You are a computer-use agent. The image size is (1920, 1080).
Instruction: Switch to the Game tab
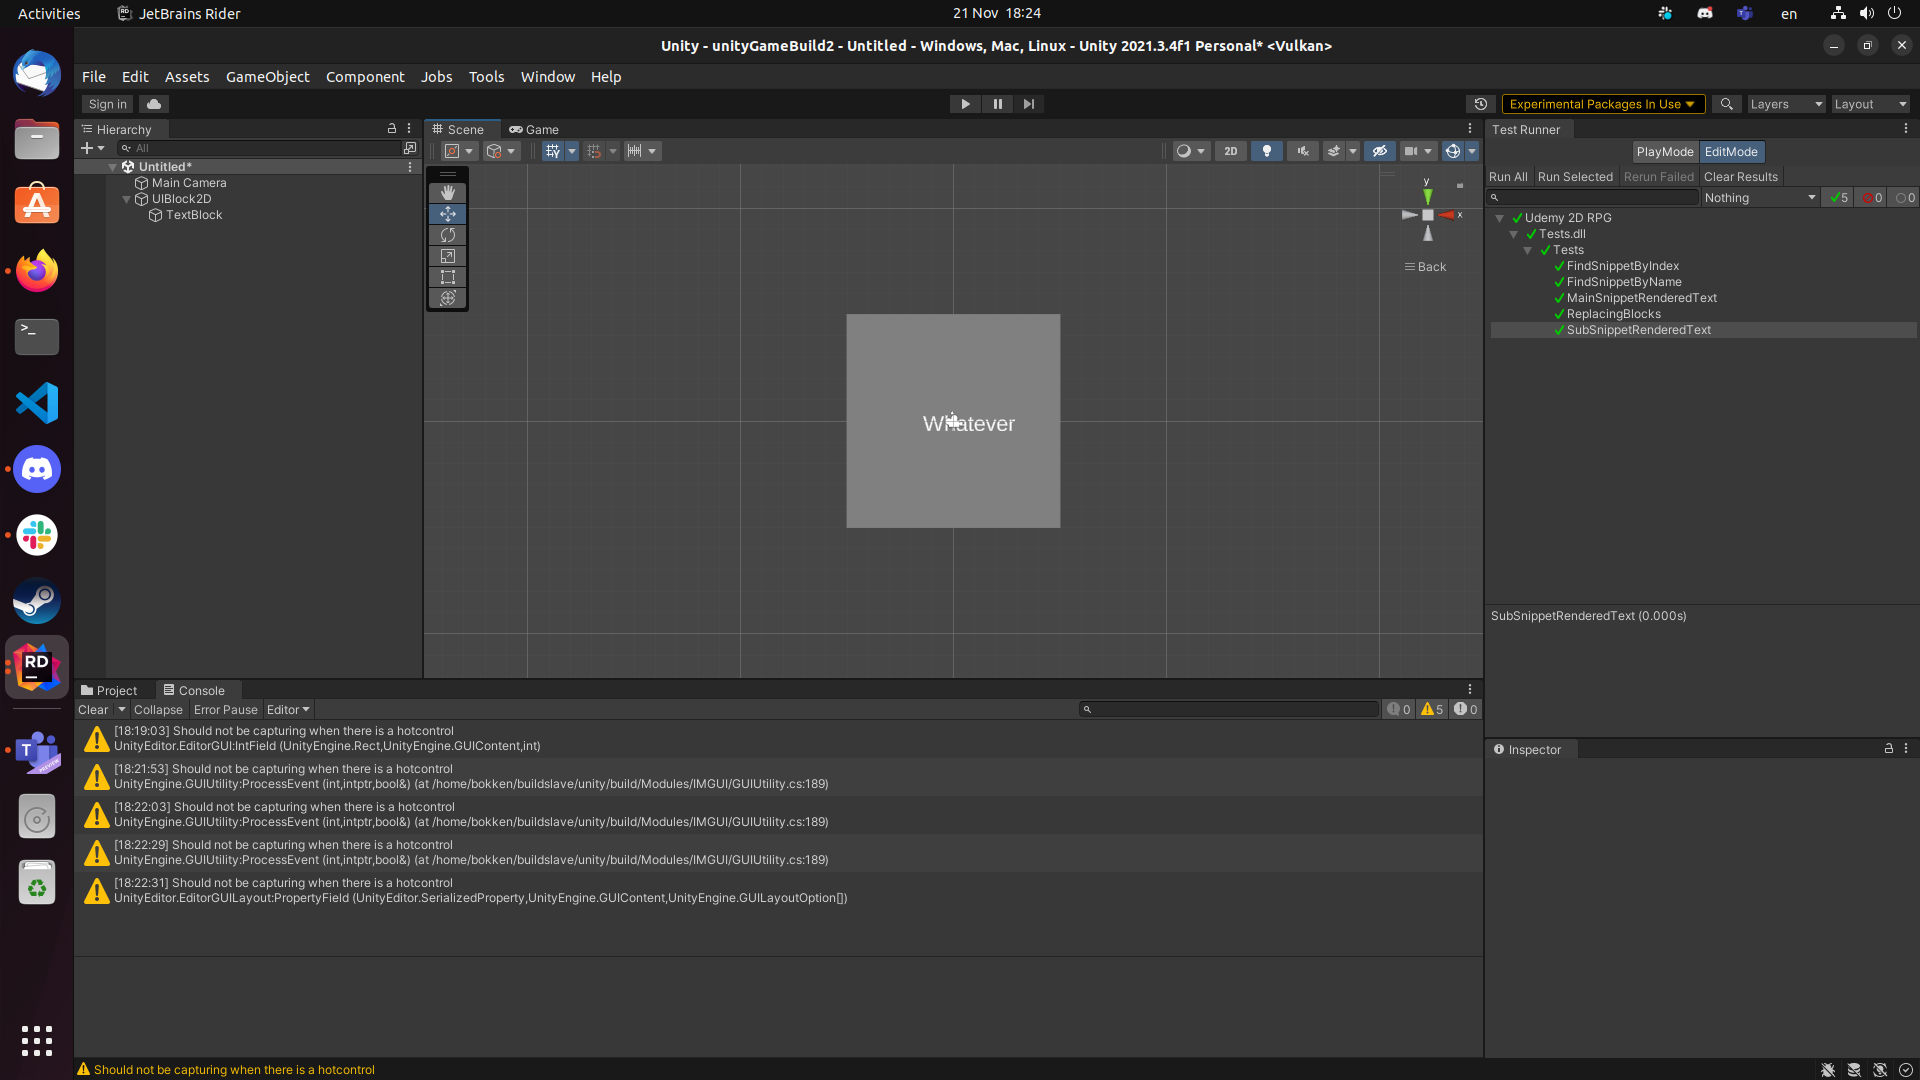click(x=534, y=129)
